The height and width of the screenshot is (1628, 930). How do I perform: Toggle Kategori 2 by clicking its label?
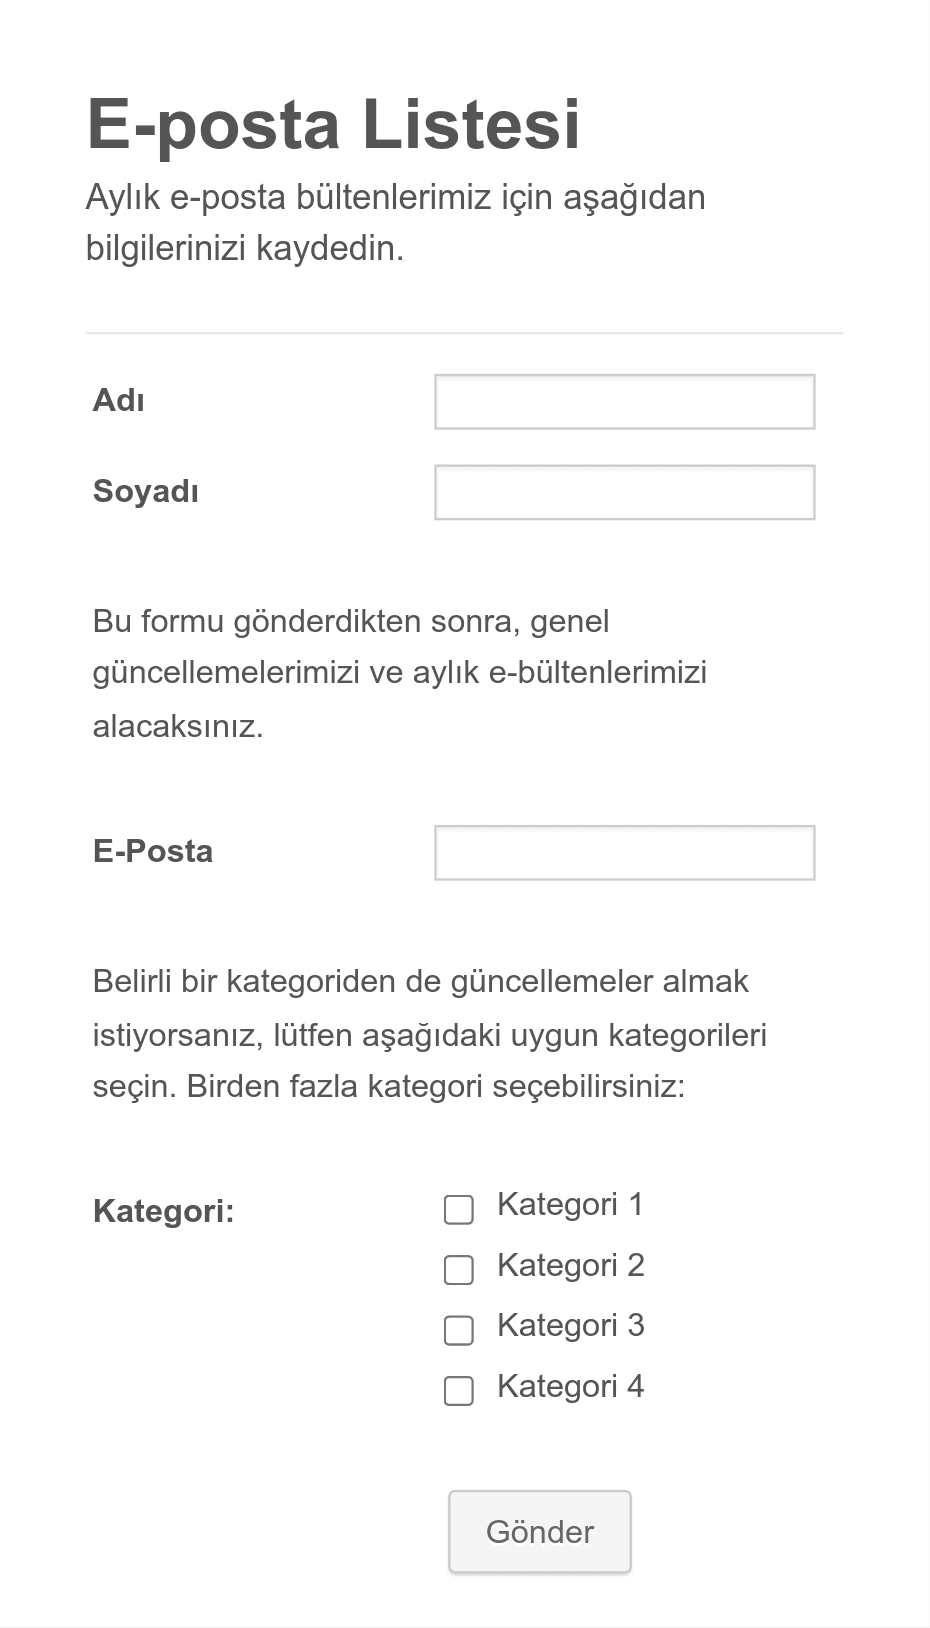coord(571,1265)
